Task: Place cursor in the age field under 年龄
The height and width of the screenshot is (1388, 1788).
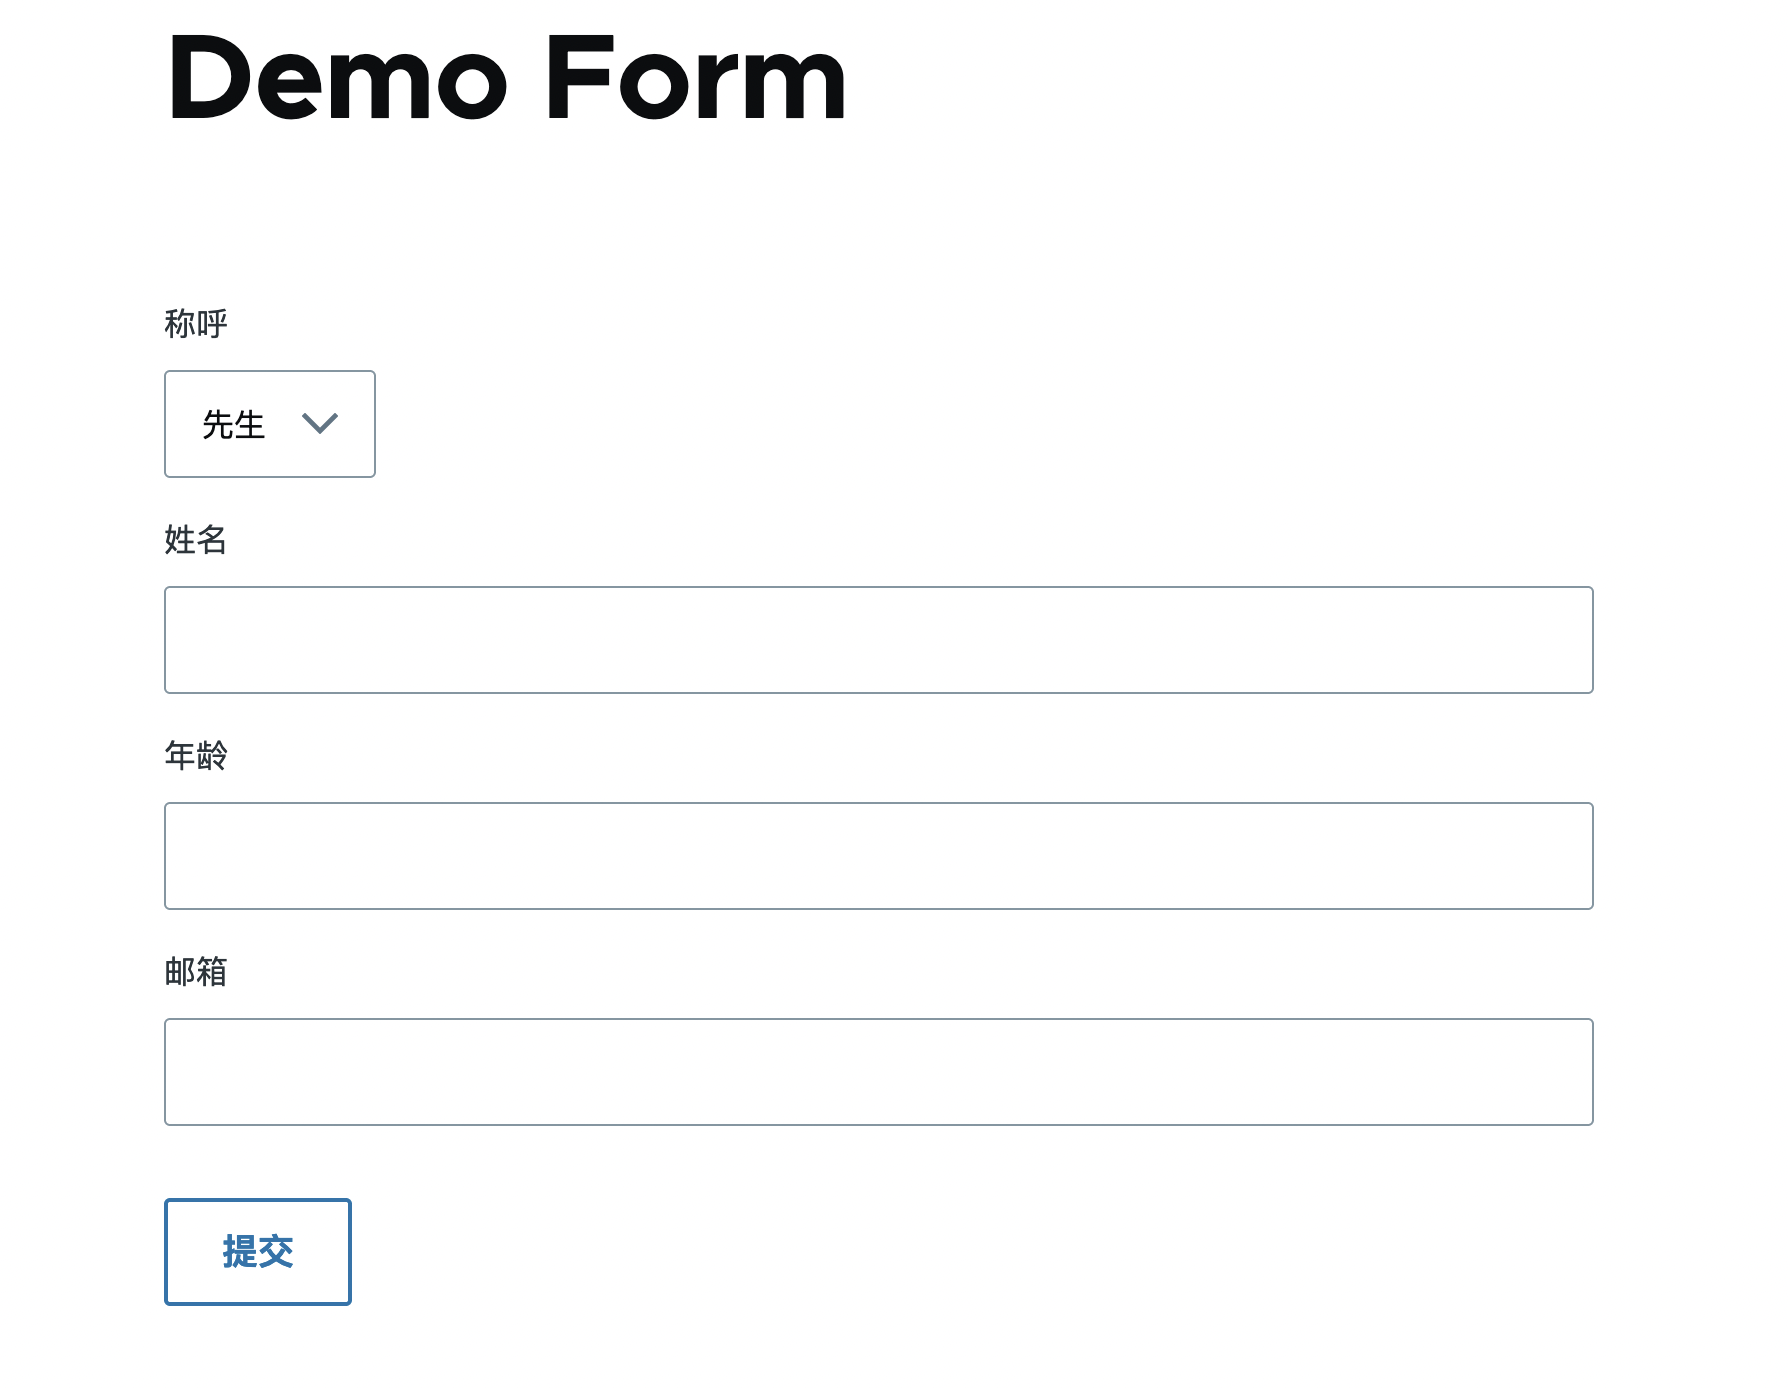Action: click(x=878, y=856)
